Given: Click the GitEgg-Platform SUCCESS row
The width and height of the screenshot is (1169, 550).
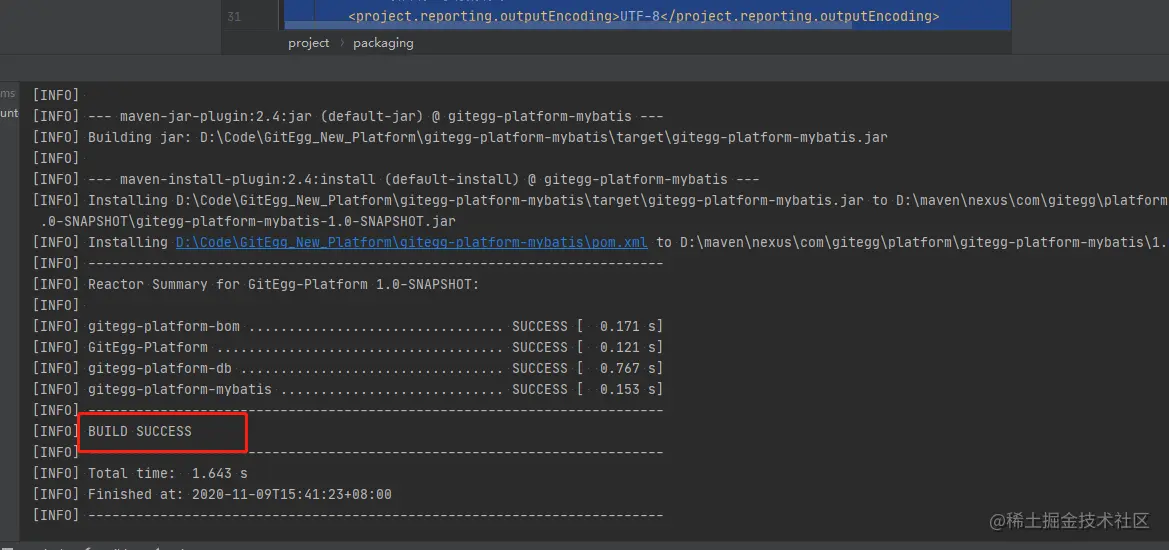Looking at the screenshot, I should pyautogui.click(x=375, y=347).
